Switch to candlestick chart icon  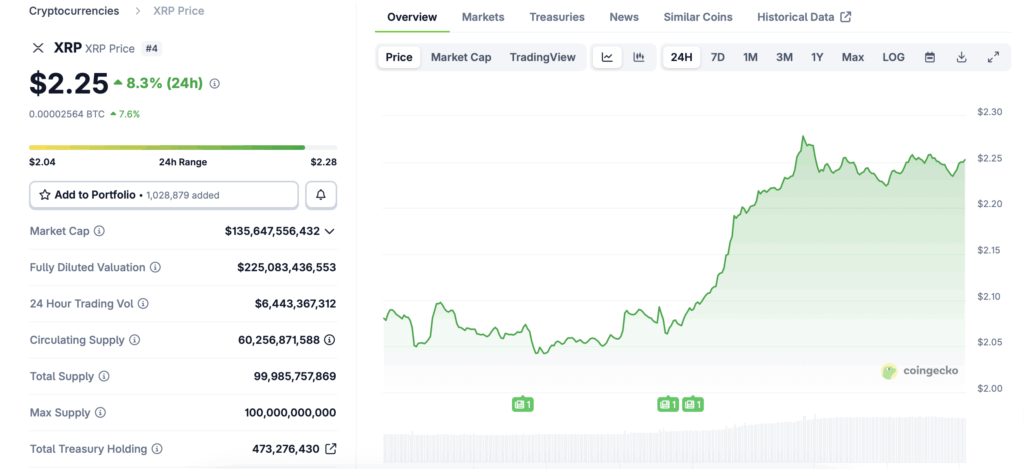point(639,57)
